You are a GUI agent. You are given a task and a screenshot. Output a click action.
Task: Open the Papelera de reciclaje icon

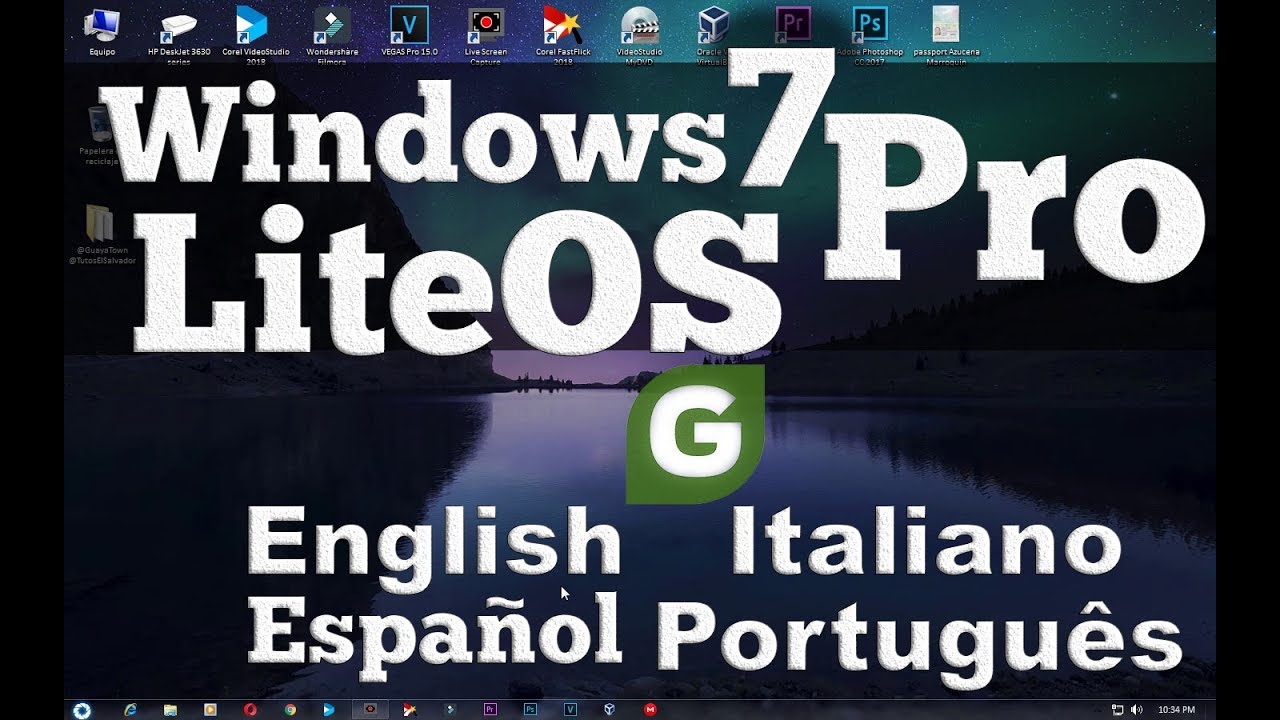pos(100,135)
